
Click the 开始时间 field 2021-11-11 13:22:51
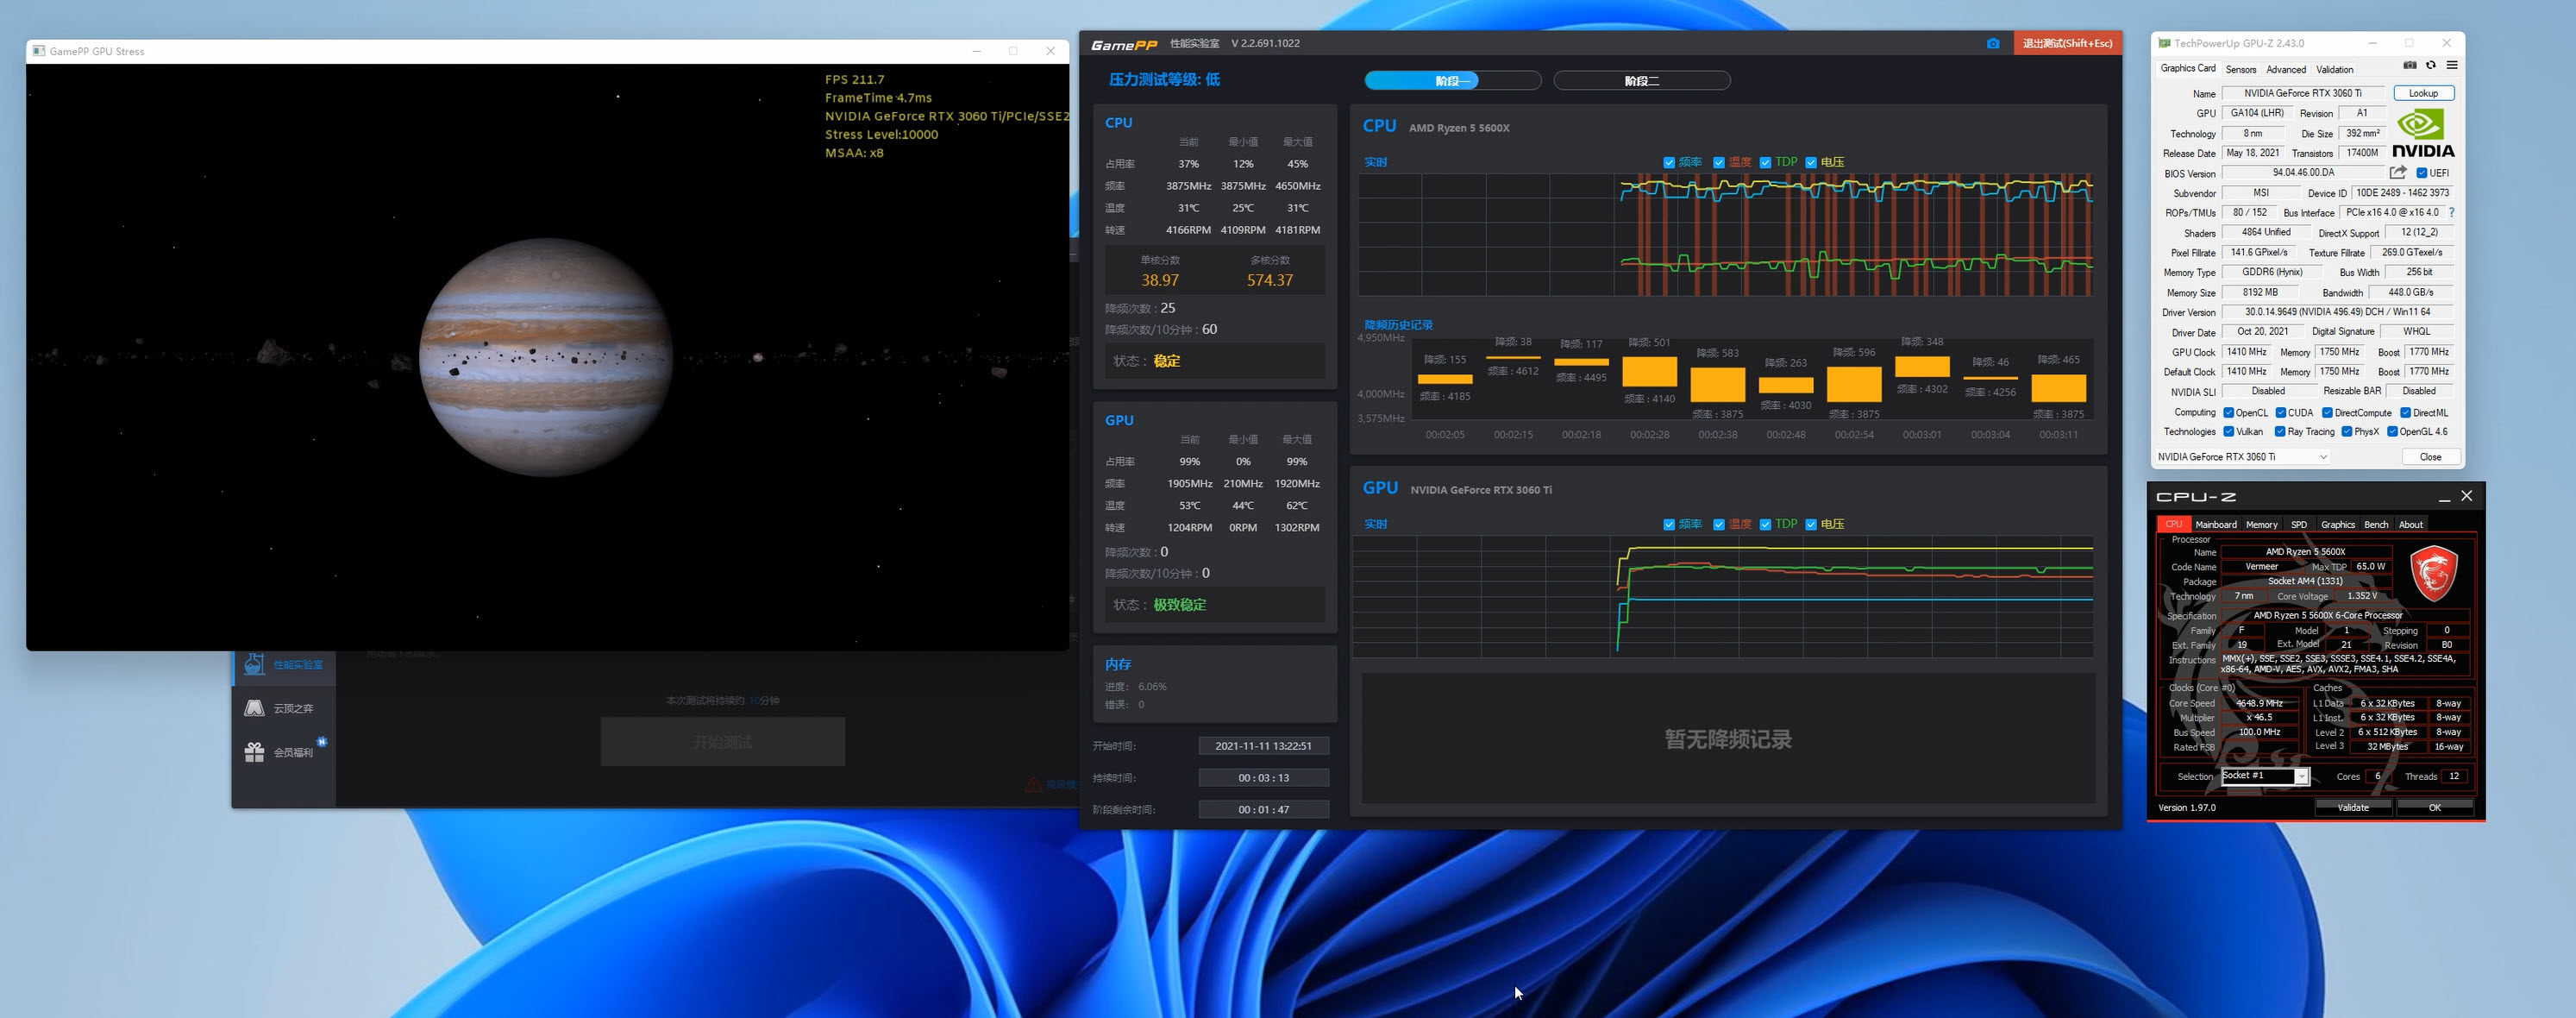click(x=1264, y=745)
